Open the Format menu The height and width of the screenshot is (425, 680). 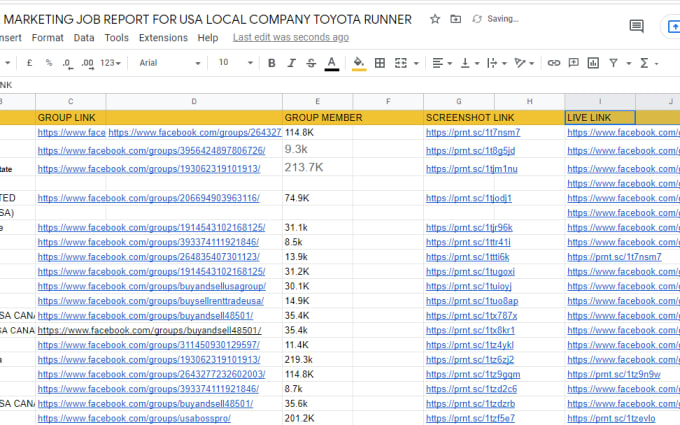47,38
